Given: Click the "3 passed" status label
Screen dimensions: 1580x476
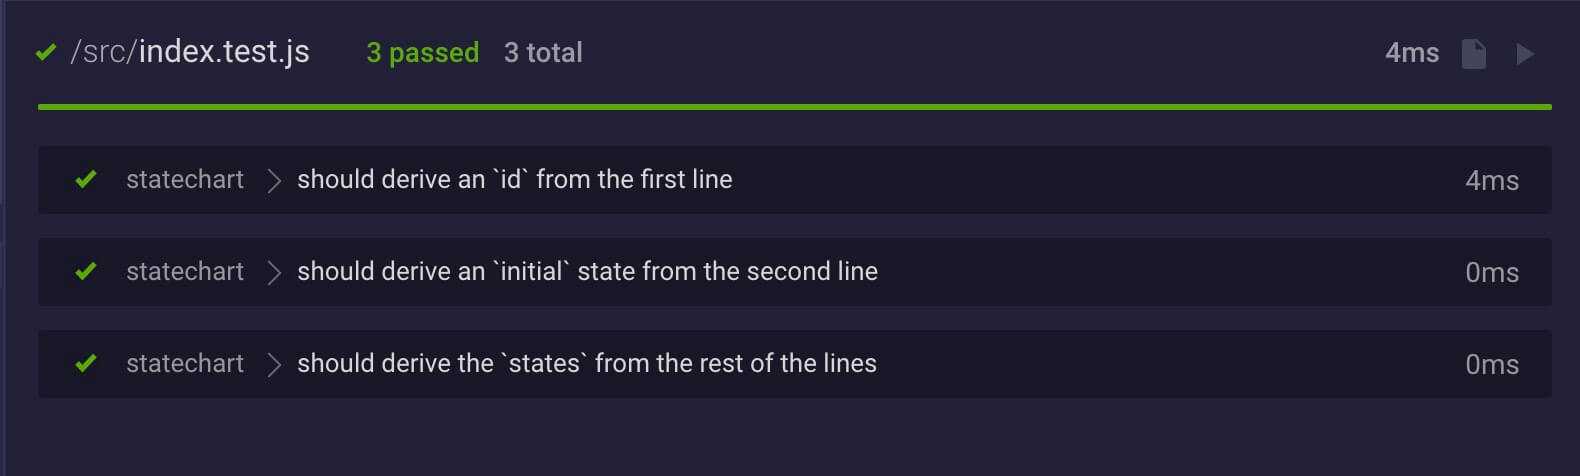Looking at the screenshot, I should (x=422, y=53).
